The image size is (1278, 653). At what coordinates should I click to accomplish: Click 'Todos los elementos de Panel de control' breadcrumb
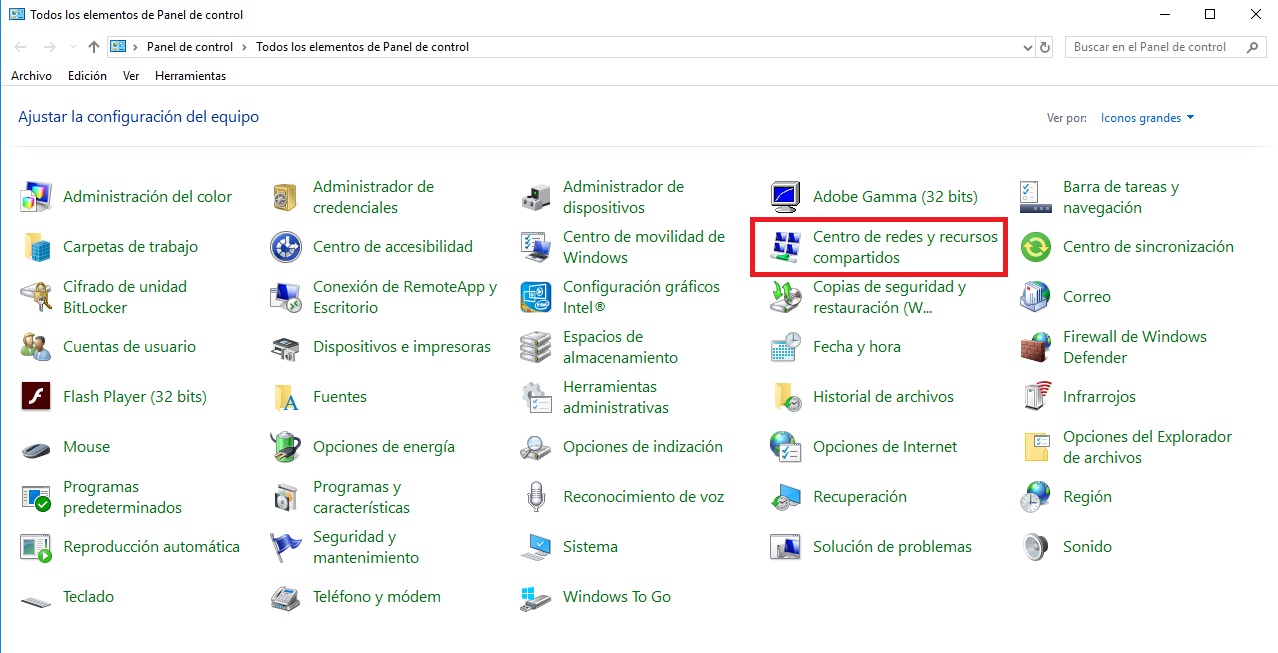pyautogui.click(x=362, y=47)
